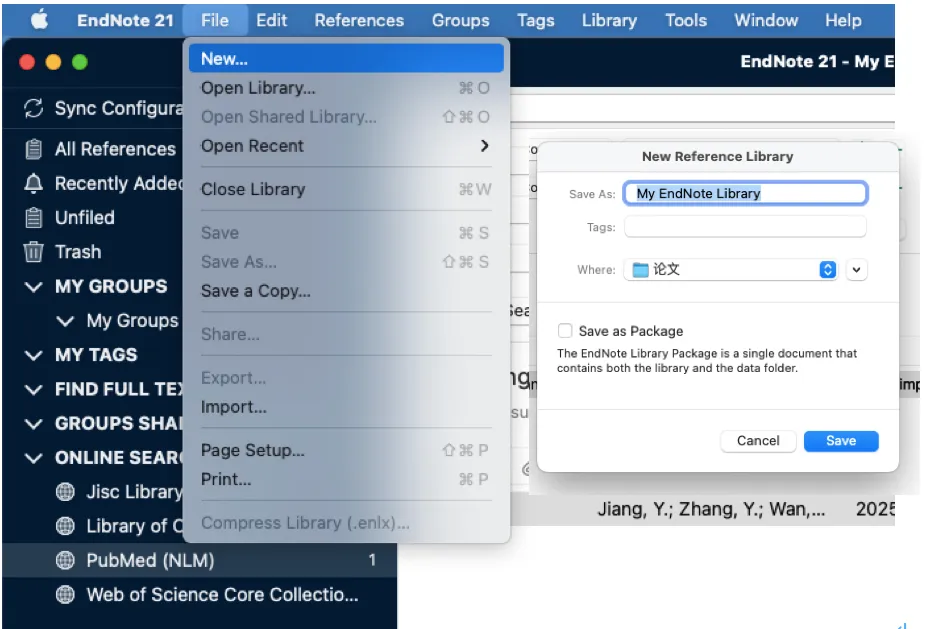The width and height of the screenshot is (927, 629).
Task: Open the References menu
Action: [x=359, y=20]
